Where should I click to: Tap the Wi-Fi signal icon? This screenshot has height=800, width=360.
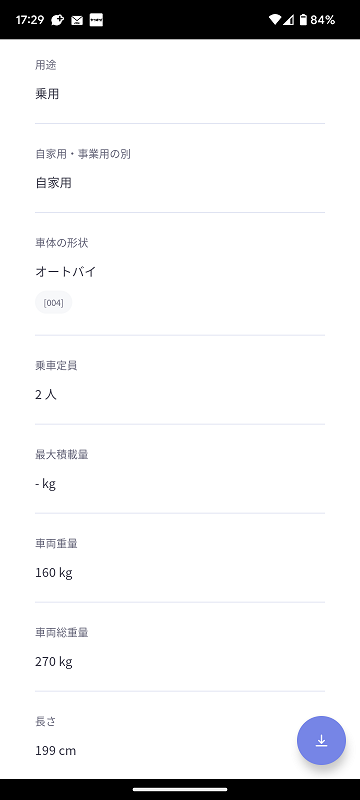pyautogui.click(x=275, y=20)
